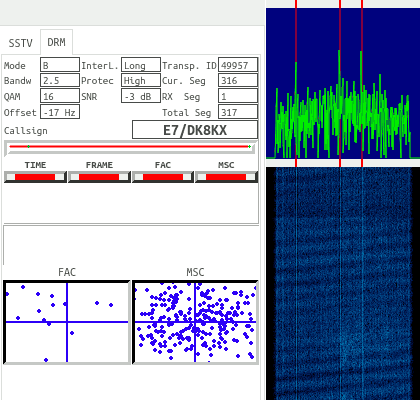Click the TIME sync status indicator

point(35,177)
